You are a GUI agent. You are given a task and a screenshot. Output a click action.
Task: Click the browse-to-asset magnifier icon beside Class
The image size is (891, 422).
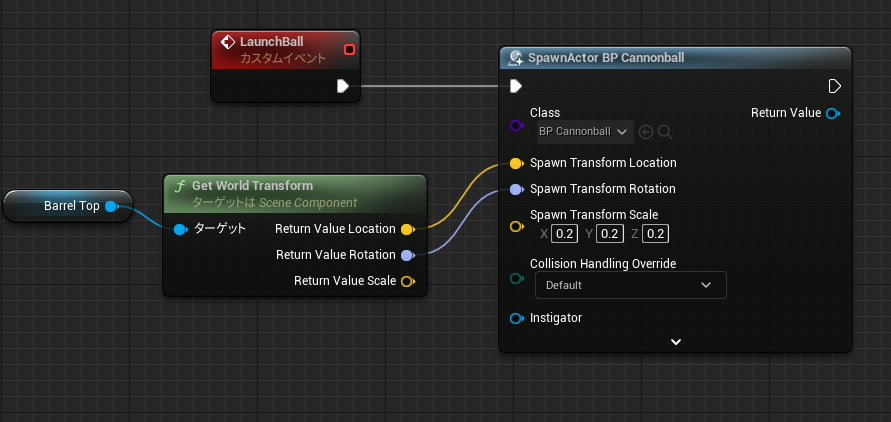tap(665, 132)
